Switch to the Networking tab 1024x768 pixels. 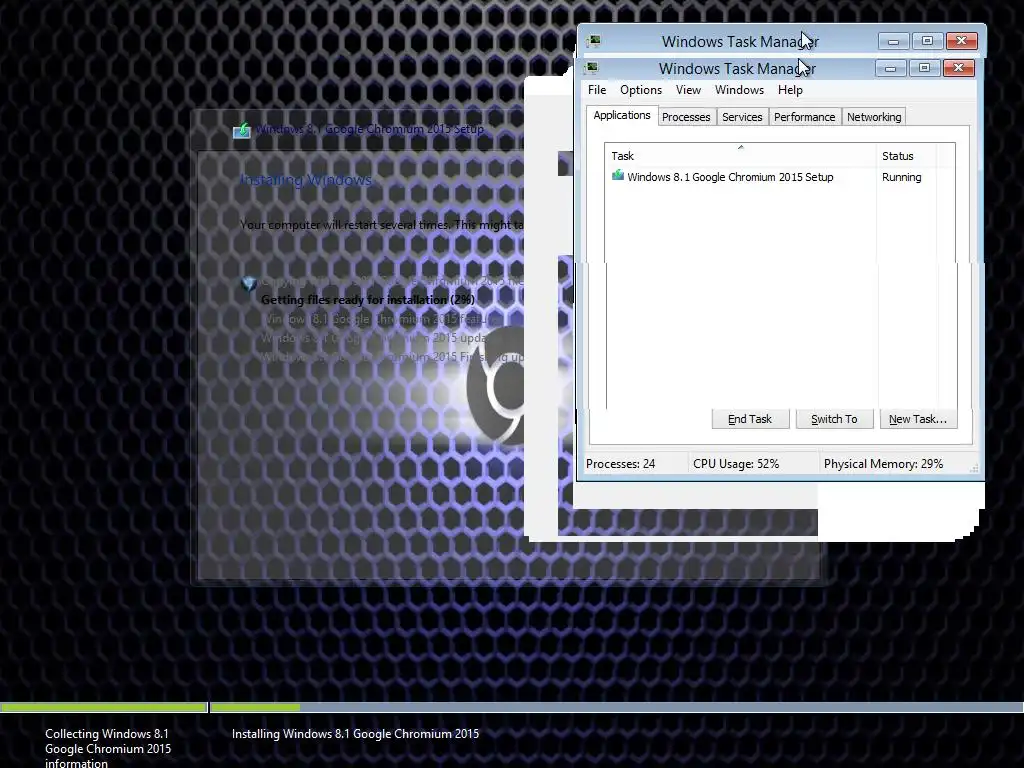[874, 117]
